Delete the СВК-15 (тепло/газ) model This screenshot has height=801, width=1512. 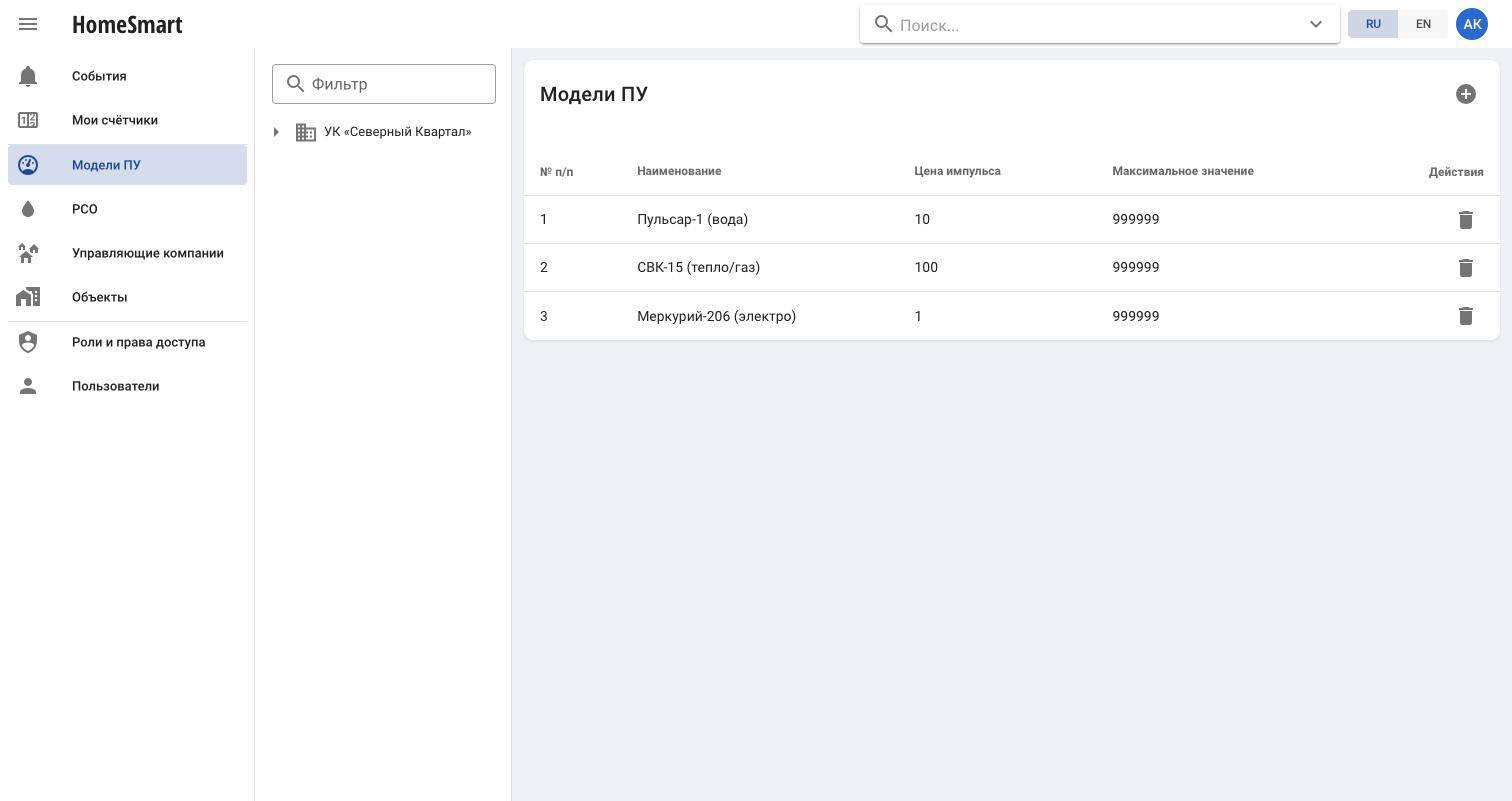coord(1466,268)
